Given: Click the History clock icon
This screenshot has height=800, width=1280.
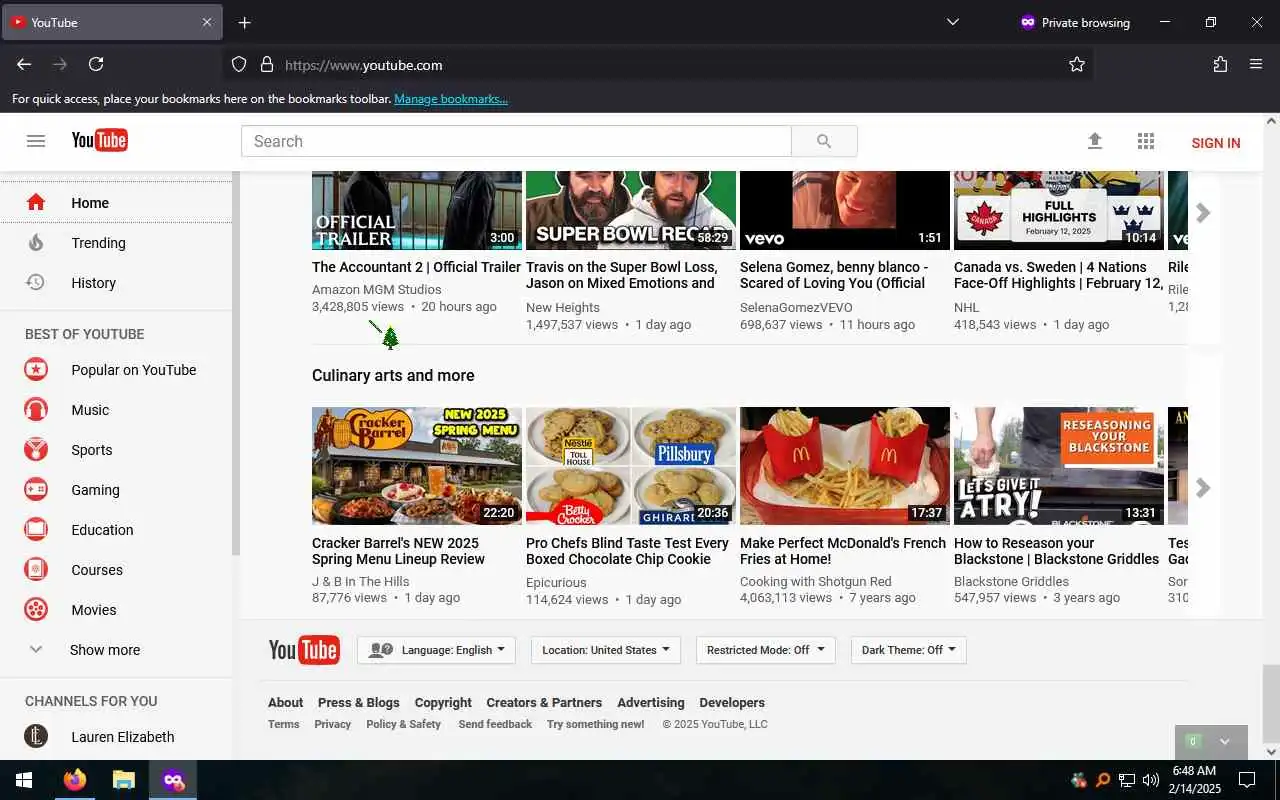Looking at the screenshot, I should [36, 282].
